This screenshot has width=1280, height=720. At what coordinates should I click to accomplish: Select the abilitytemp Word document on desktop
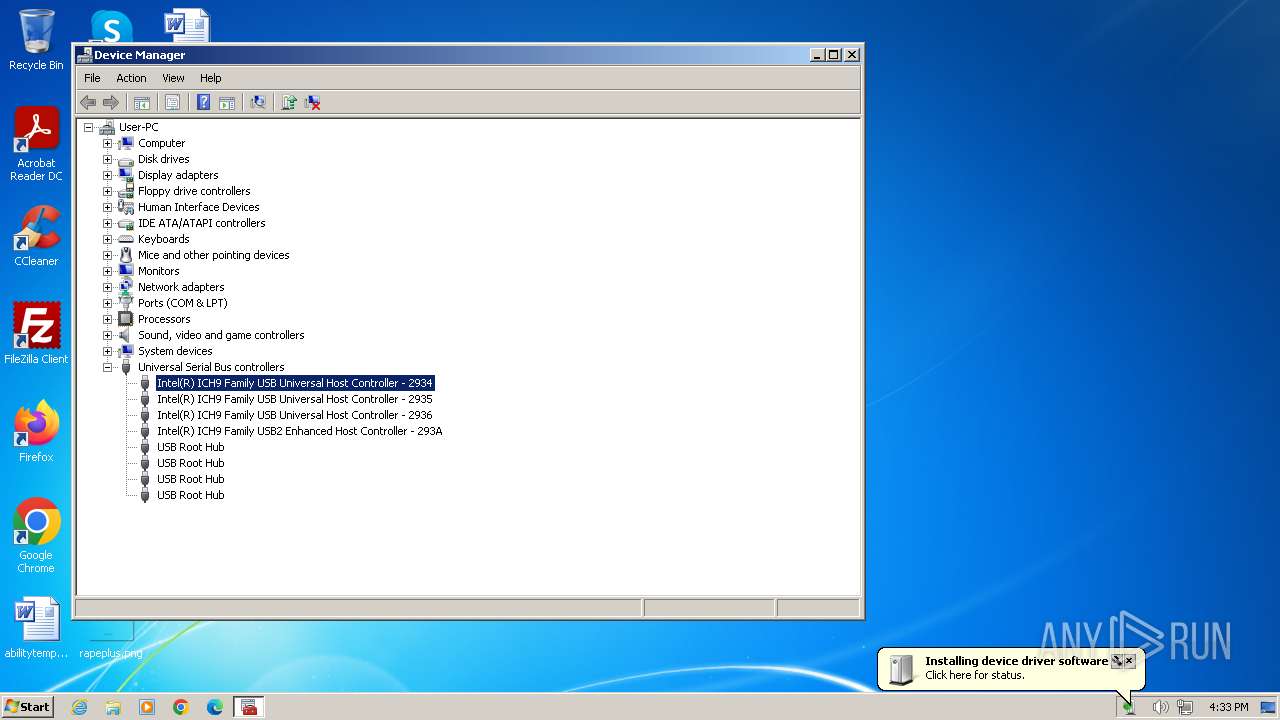pos(36,628)
